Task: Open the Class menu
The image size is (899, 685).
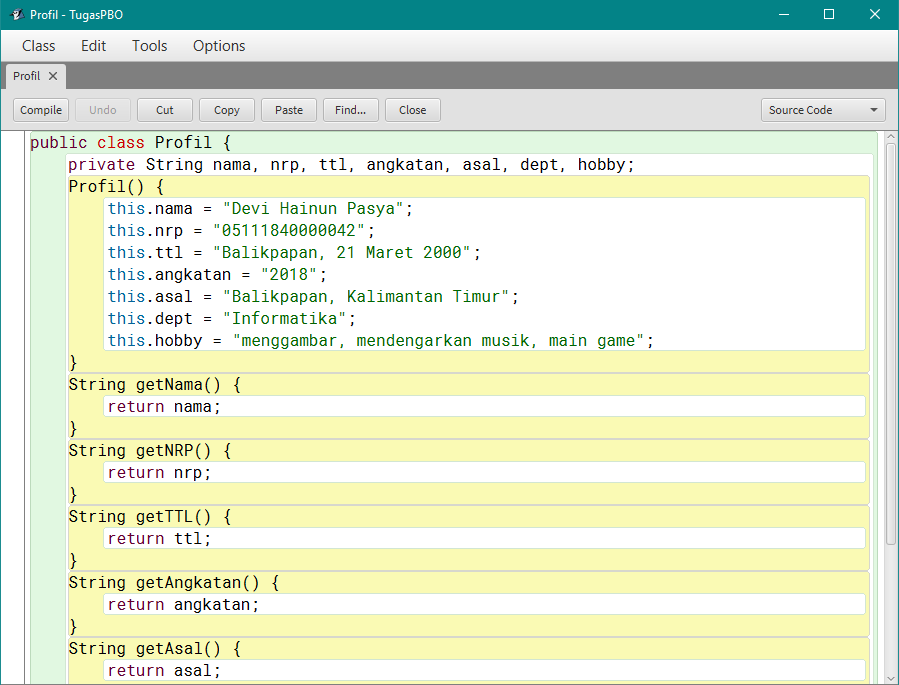Action: click(38, 46)
